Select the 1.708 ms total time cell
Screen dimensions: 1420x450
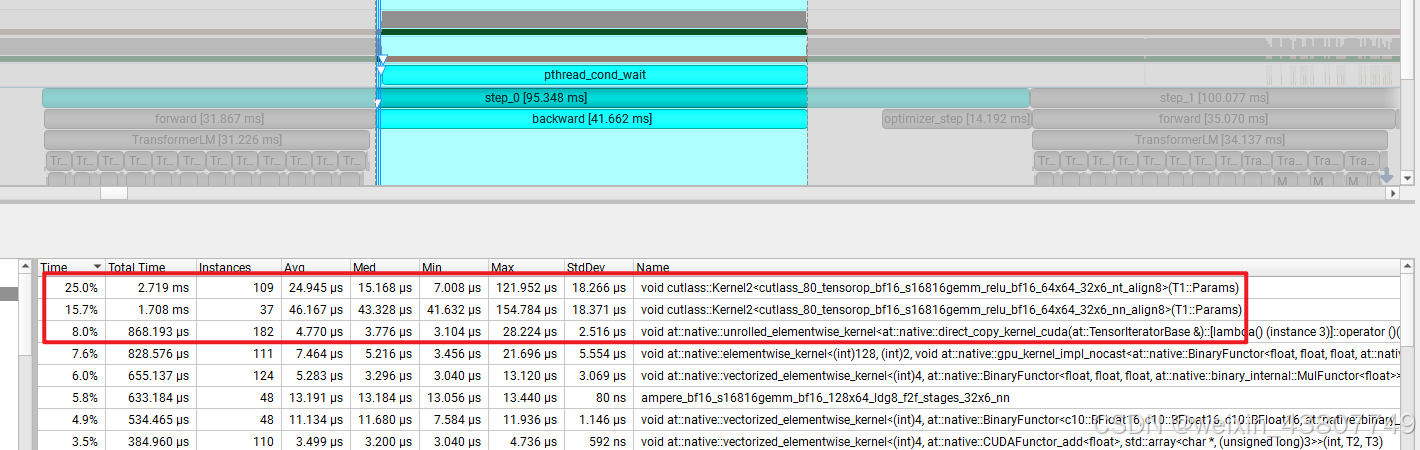(x=151, y=310)
